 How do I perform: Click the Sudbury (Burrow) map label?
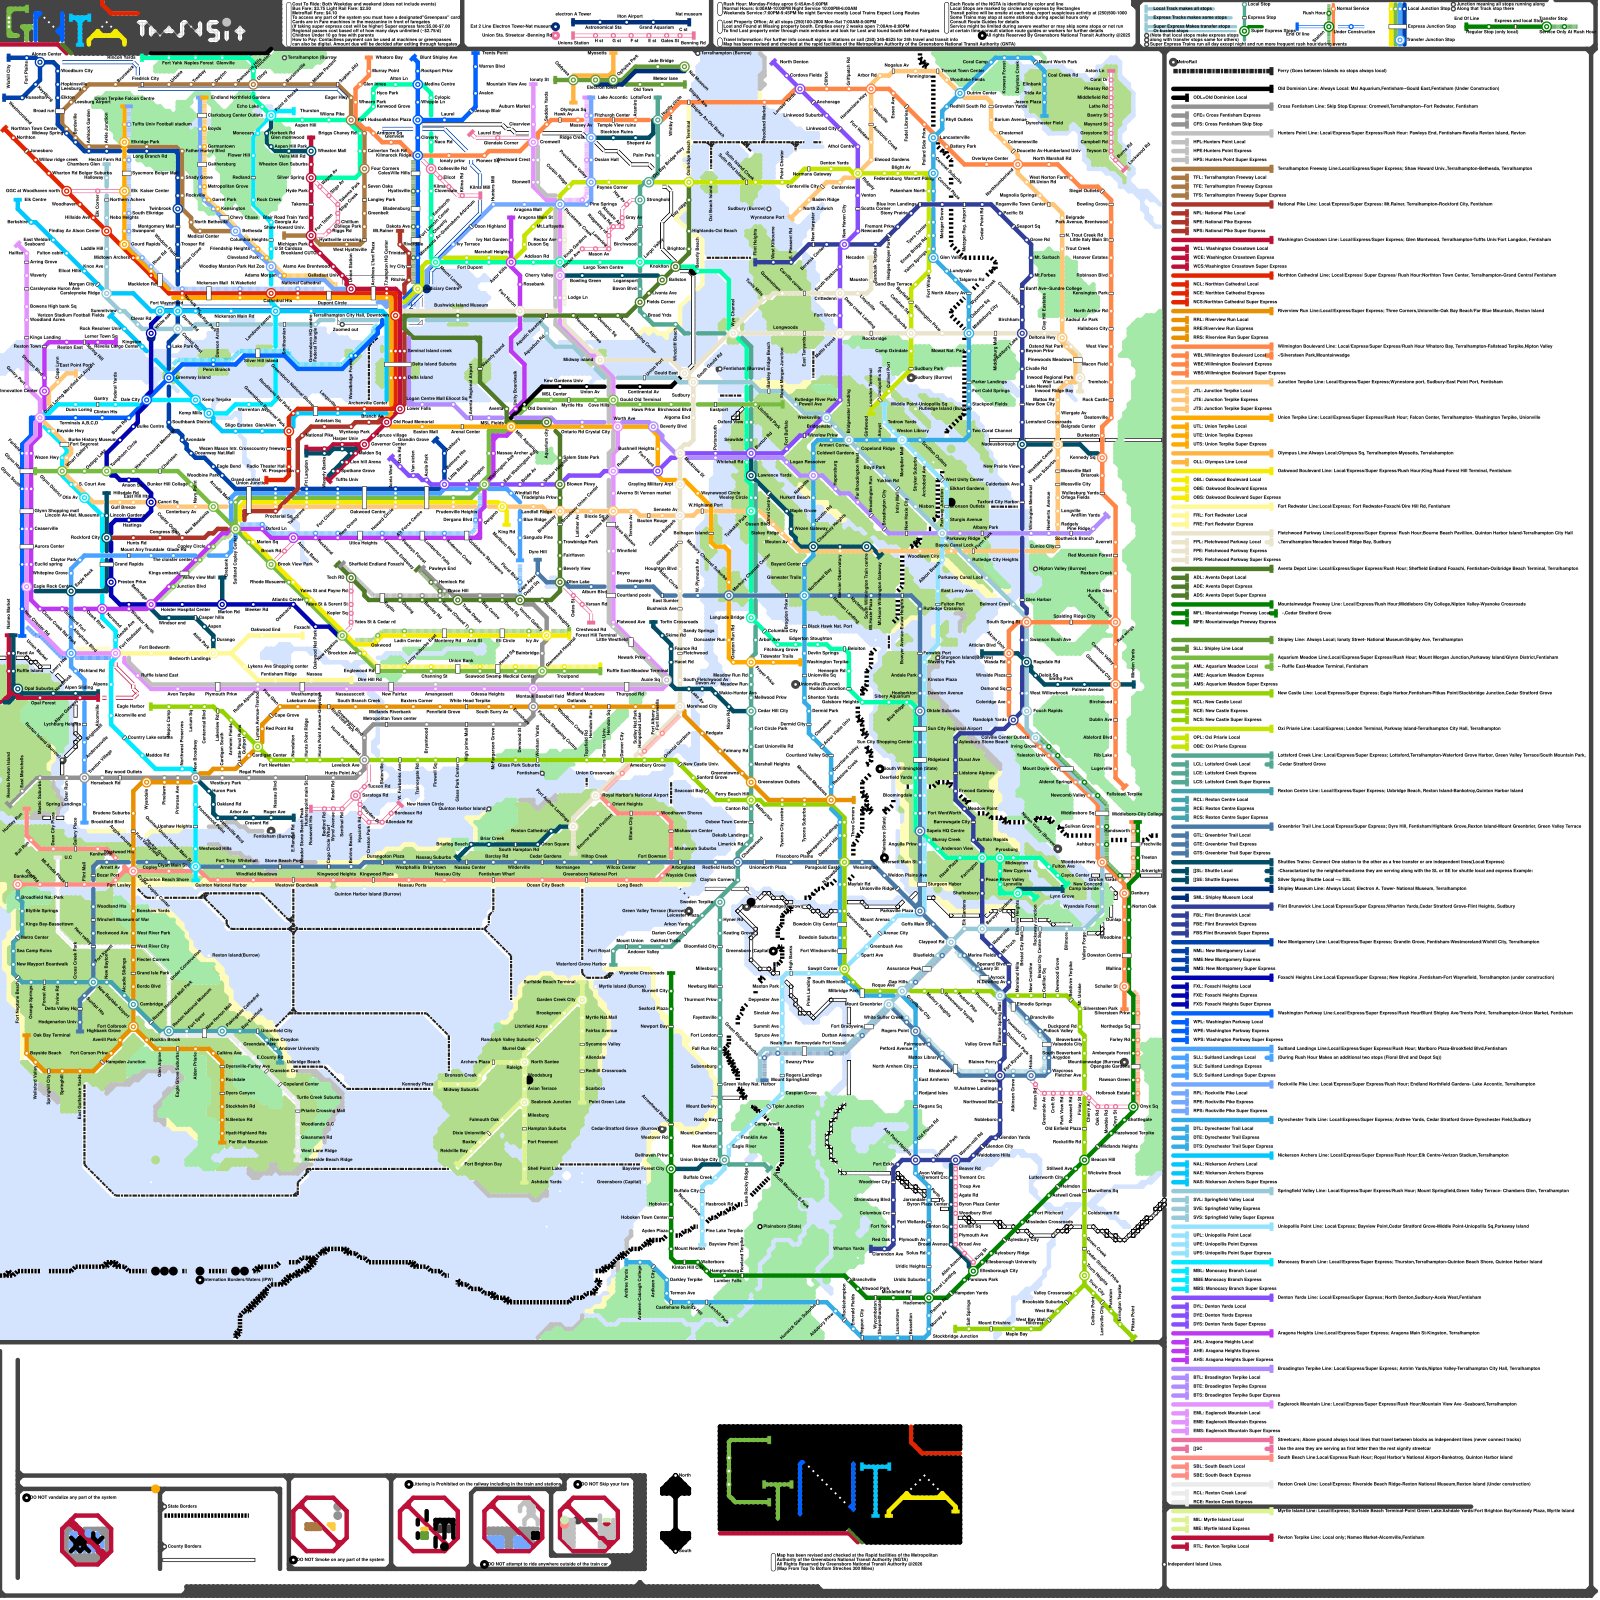(x=746, y=209)
